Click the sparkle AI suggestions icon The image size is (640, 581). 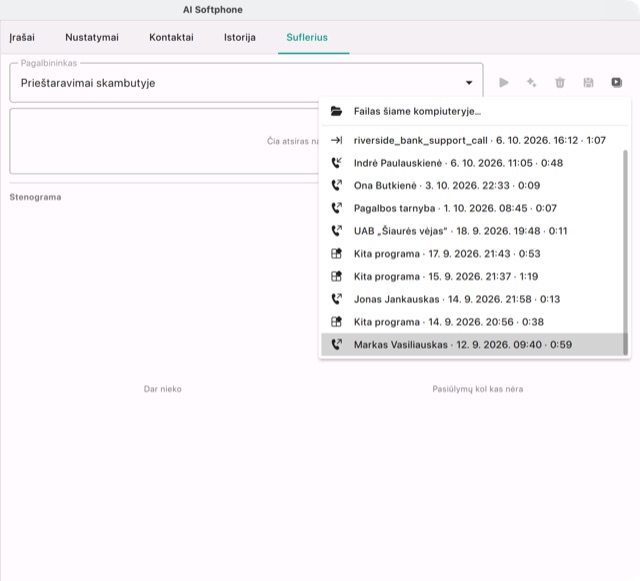click(x=531, y=83)
